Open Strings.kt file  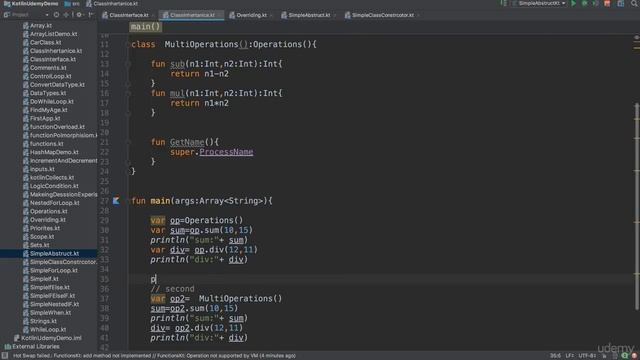coord(40,321)
